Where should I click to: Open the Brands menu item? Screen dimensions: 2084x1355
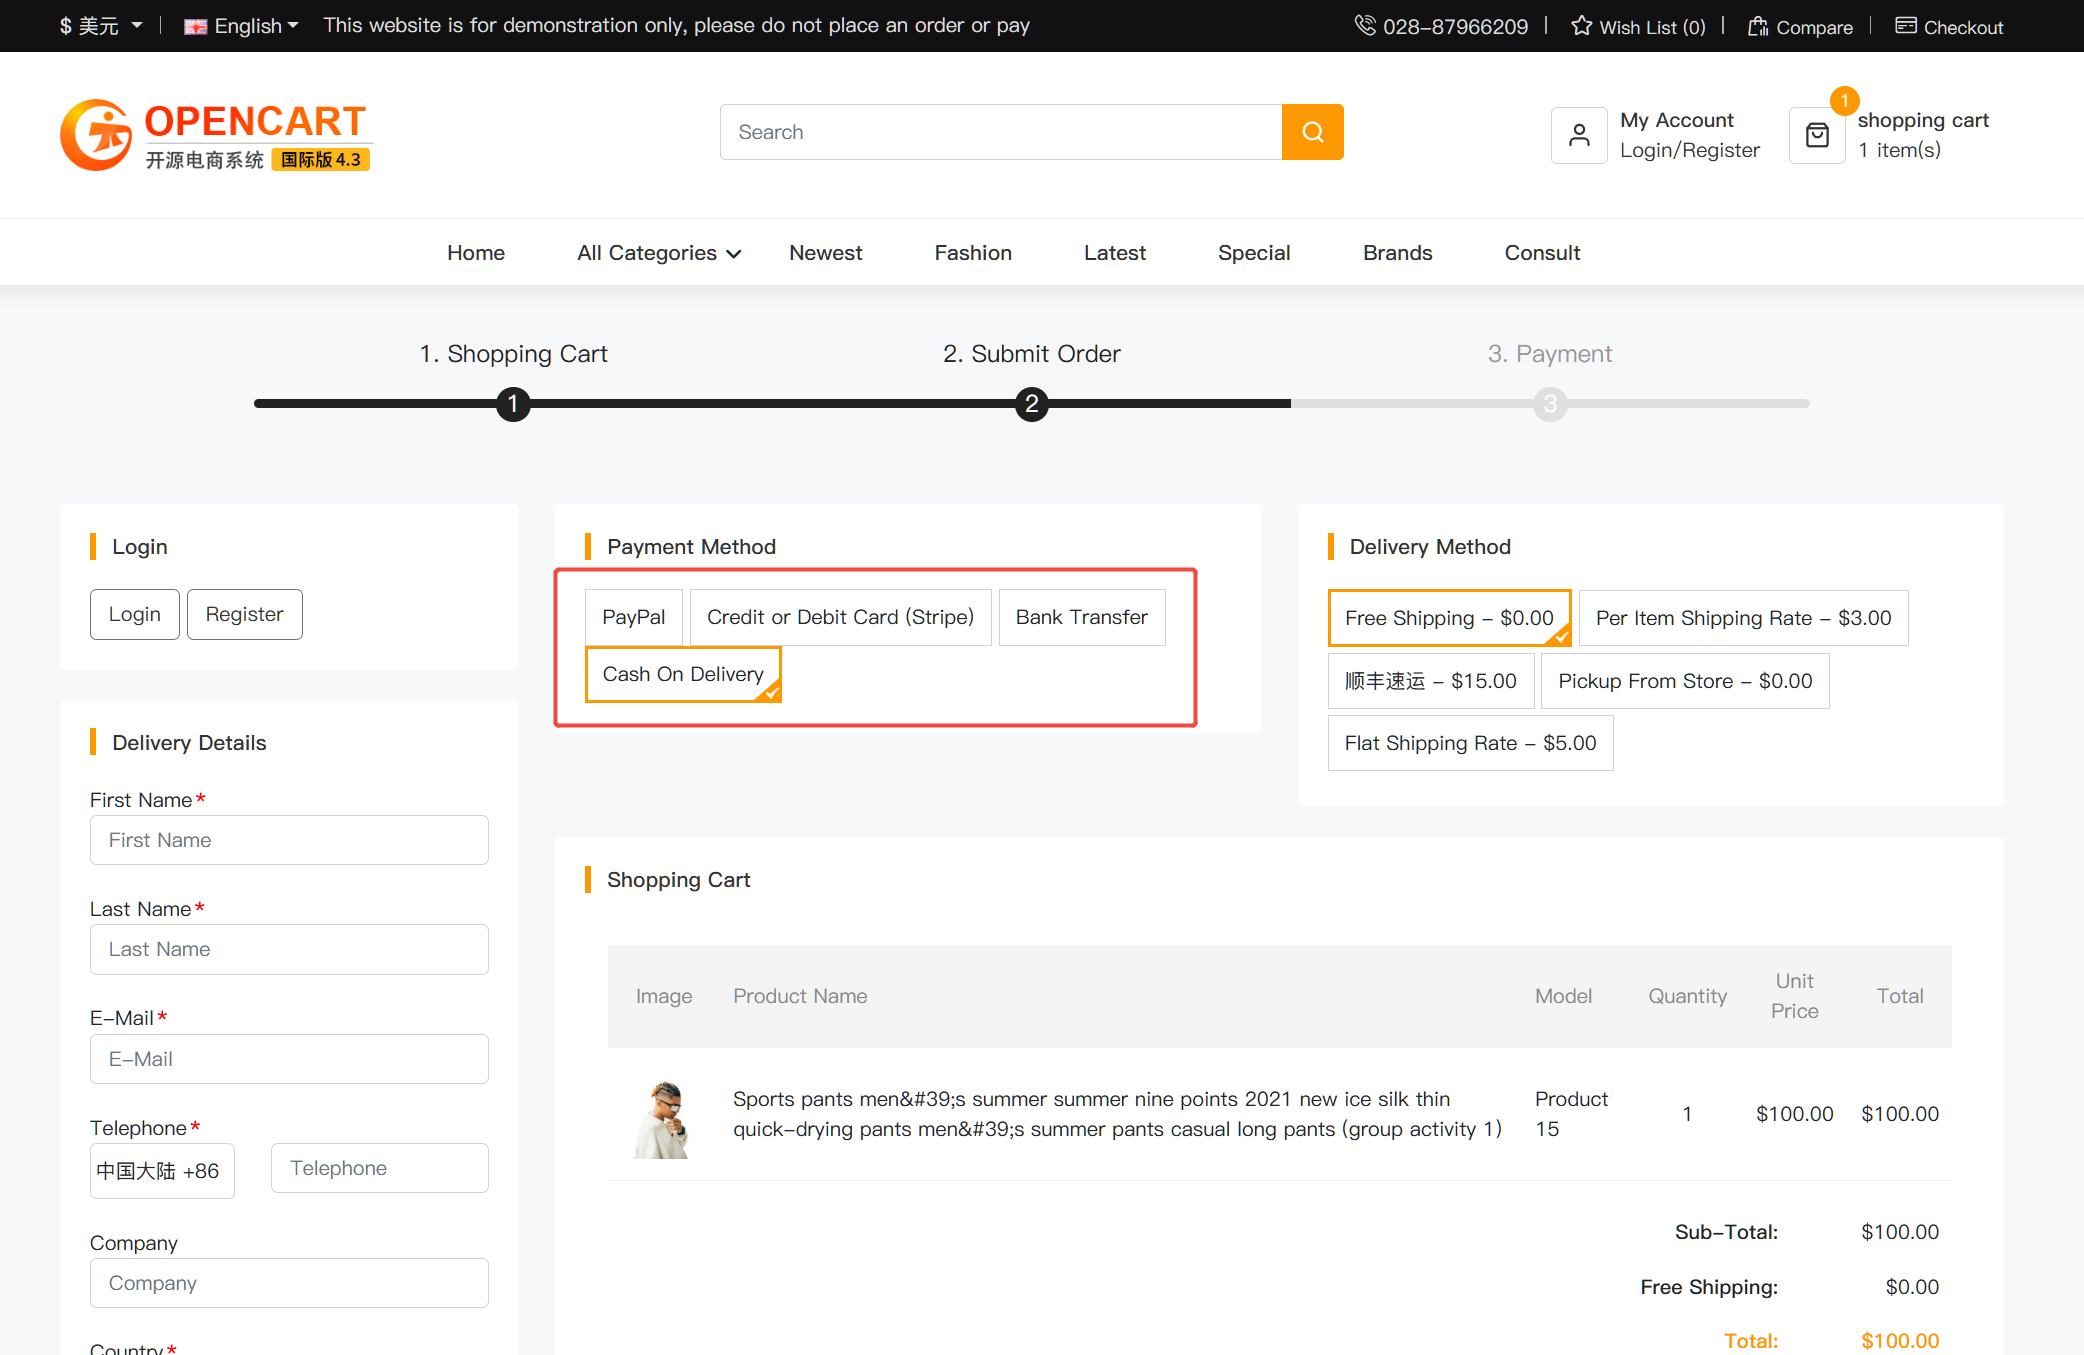[x=1397, y=253]
